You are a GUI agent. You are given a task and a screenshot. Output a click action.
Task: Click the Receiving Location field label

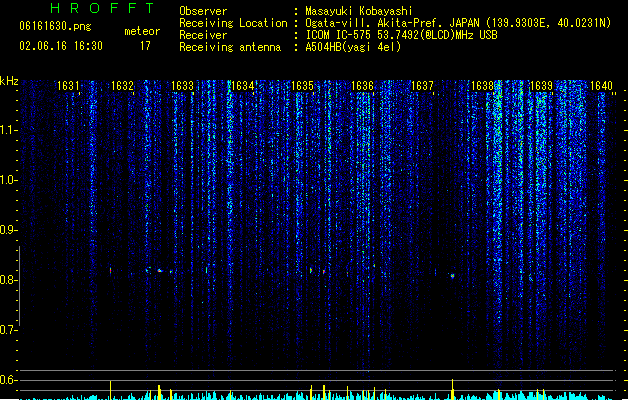pyautogui.click(x=233, y=23)
